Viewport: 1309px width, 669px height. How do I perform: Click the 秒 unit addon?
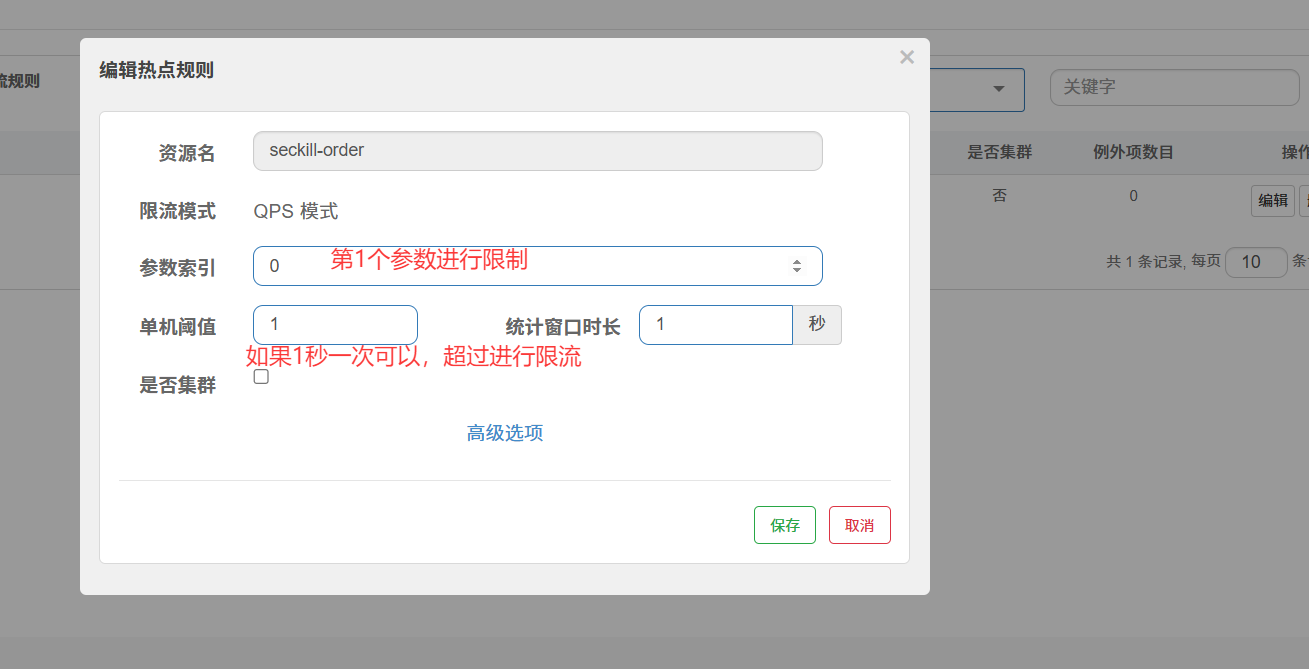point(817,325)
